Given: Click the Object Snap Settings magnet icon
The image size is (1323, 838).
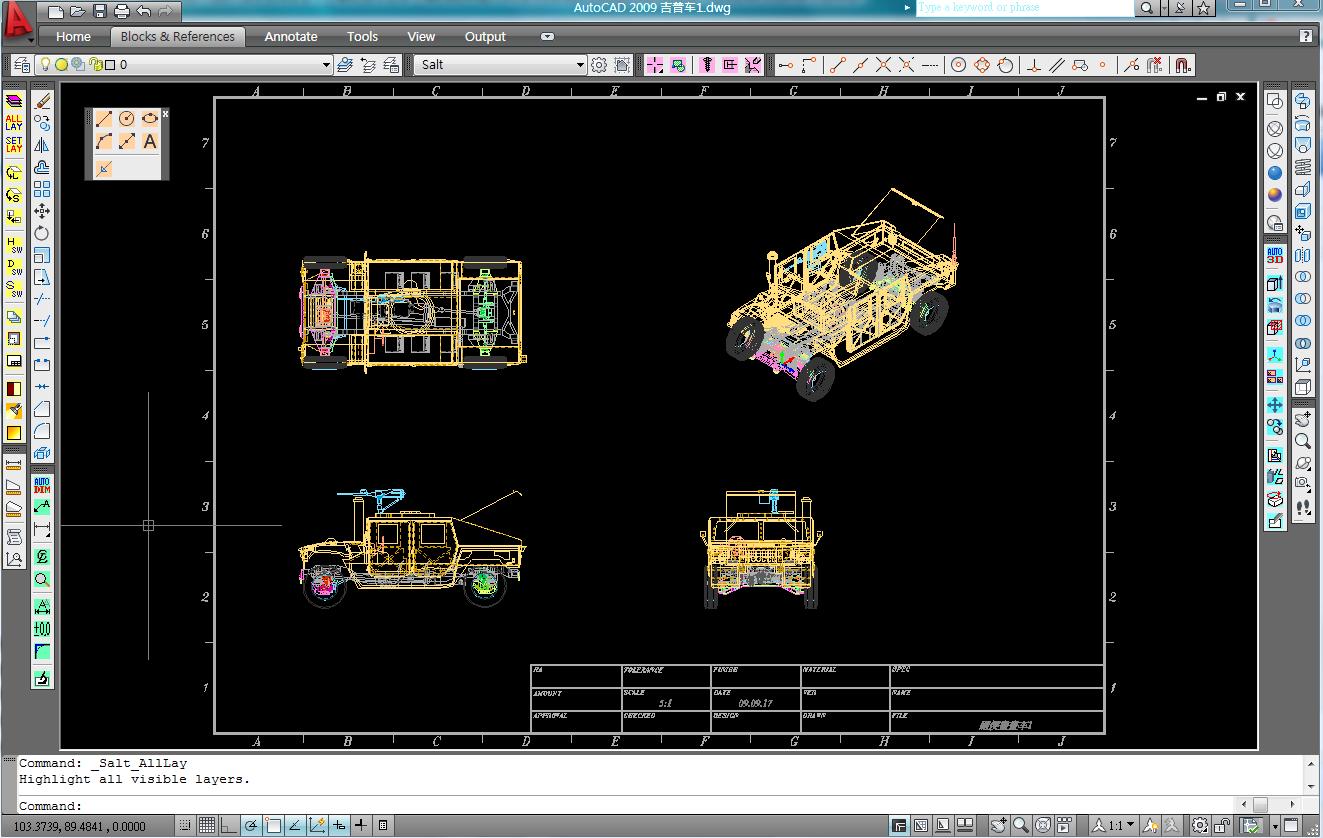Looking at the screenshot, I should pos(1182,65).
